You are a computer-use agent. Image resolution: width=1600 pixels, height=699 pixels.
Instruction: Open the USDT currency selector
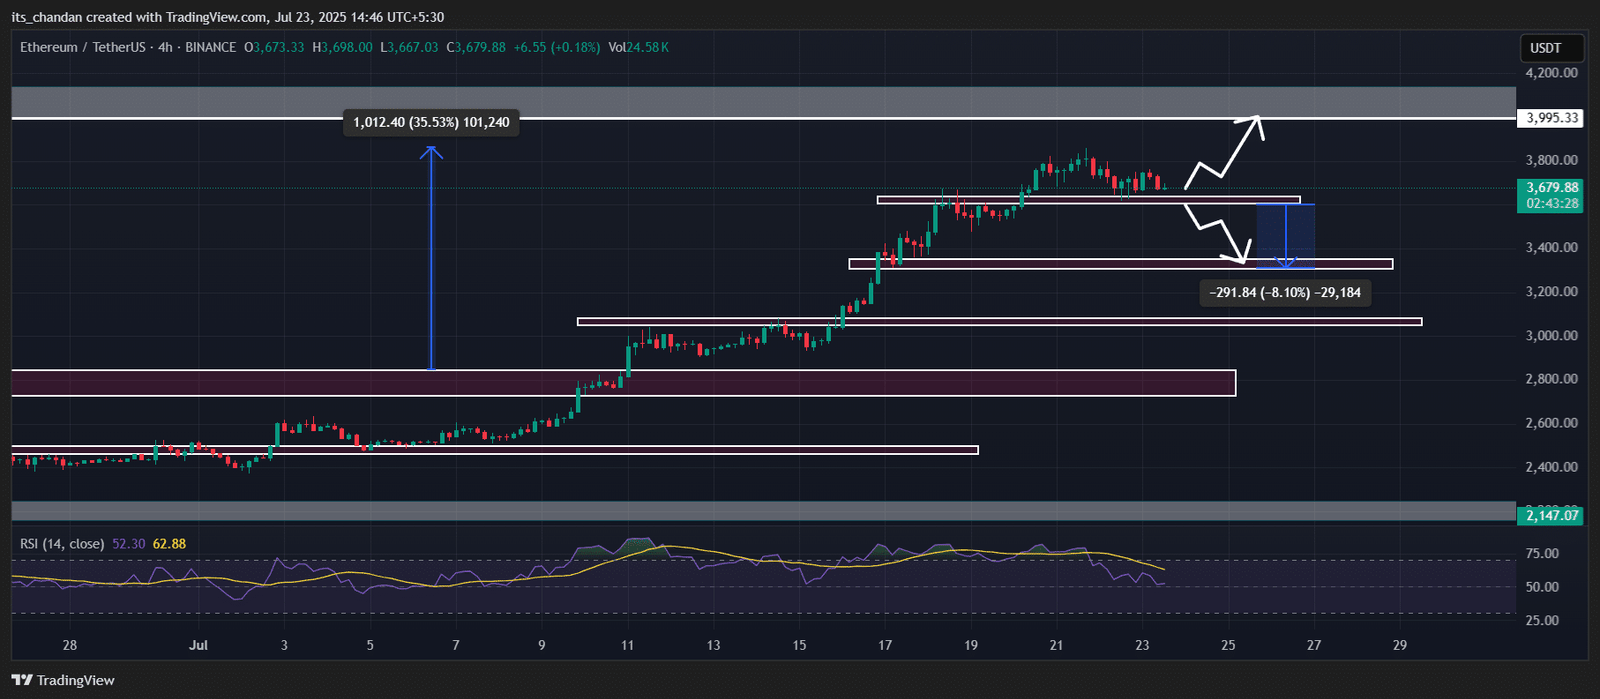[x=1545, y=48]
